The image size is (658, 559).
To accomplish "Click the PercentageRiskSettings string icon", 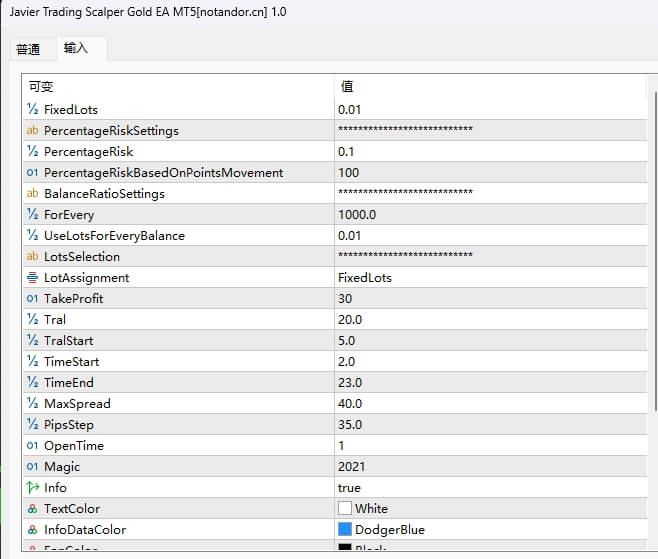I will [x=33, y=130].
